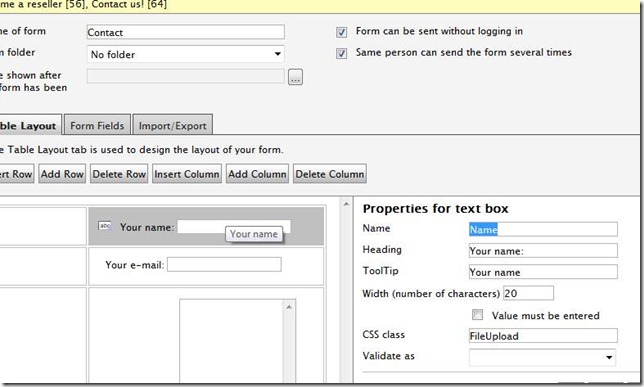Select the Table Layout tab
644x387 pixels.
click(29, 125)
